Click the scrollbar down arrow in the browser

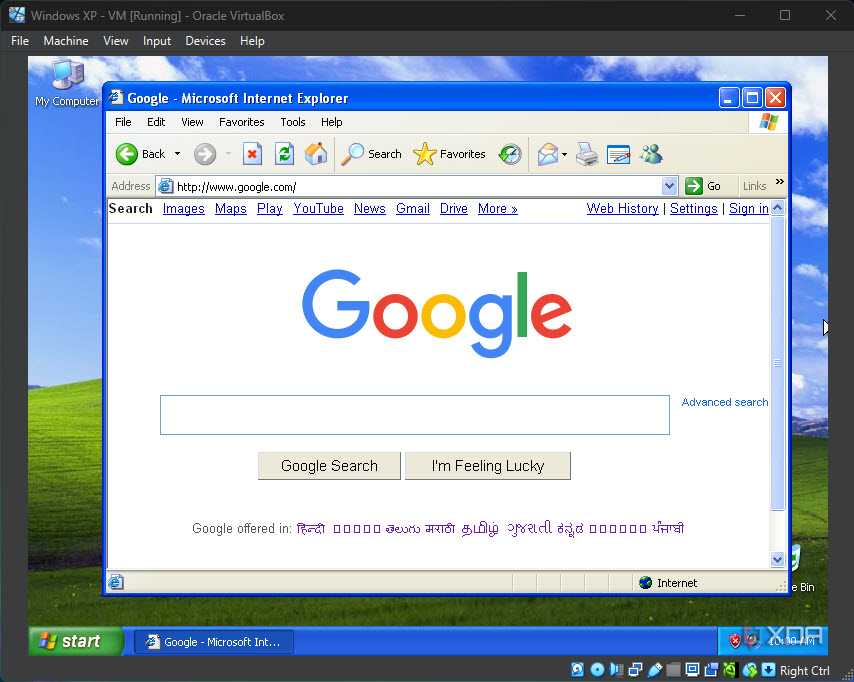[778, 559]
